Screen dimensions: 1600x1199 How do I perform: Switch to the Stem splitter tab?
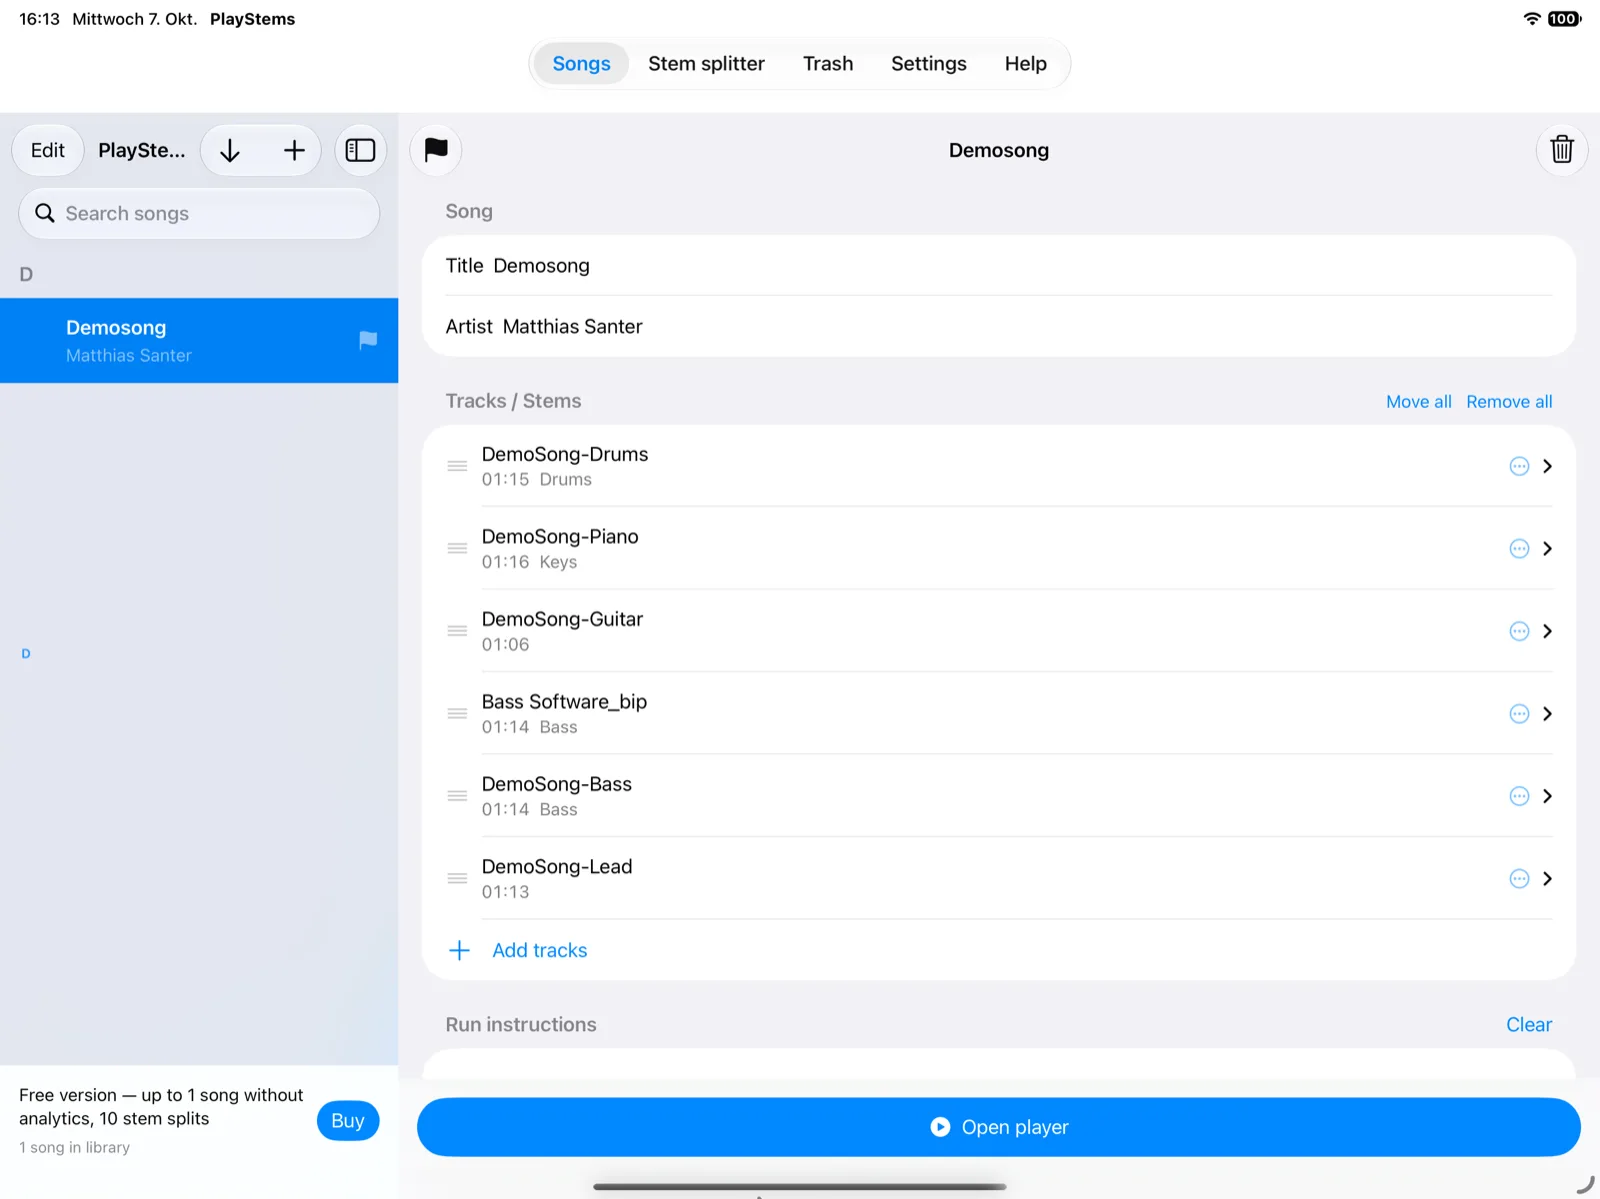[706, 64]
